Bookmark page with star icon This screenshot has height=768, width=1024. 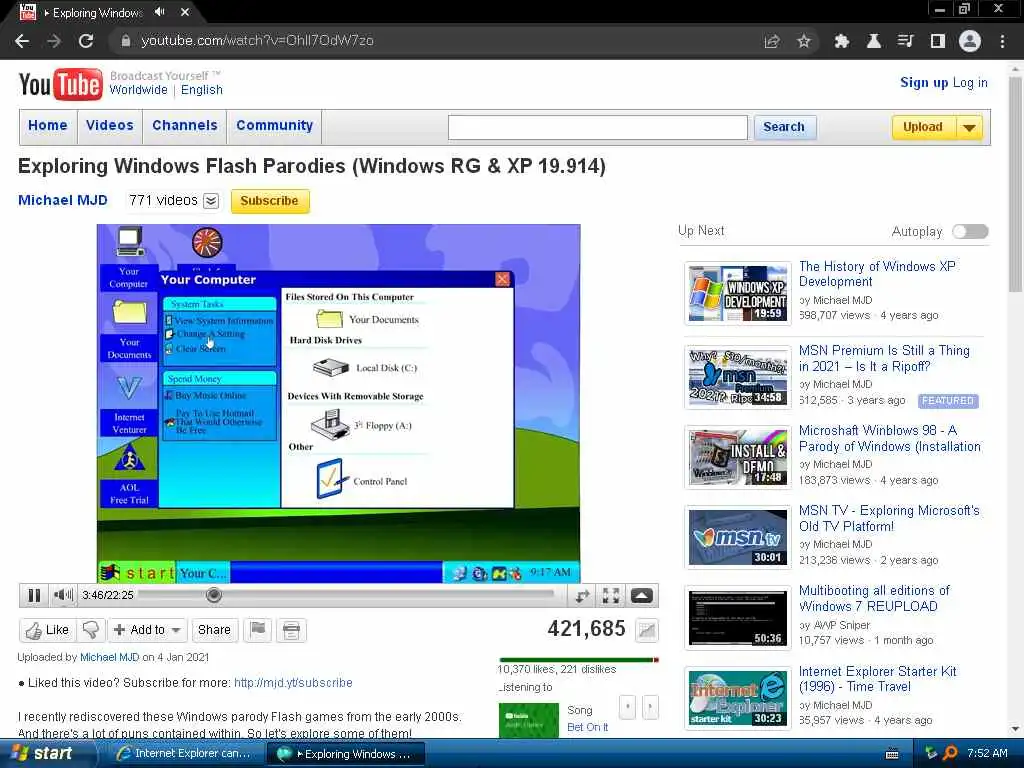point(804,41)
